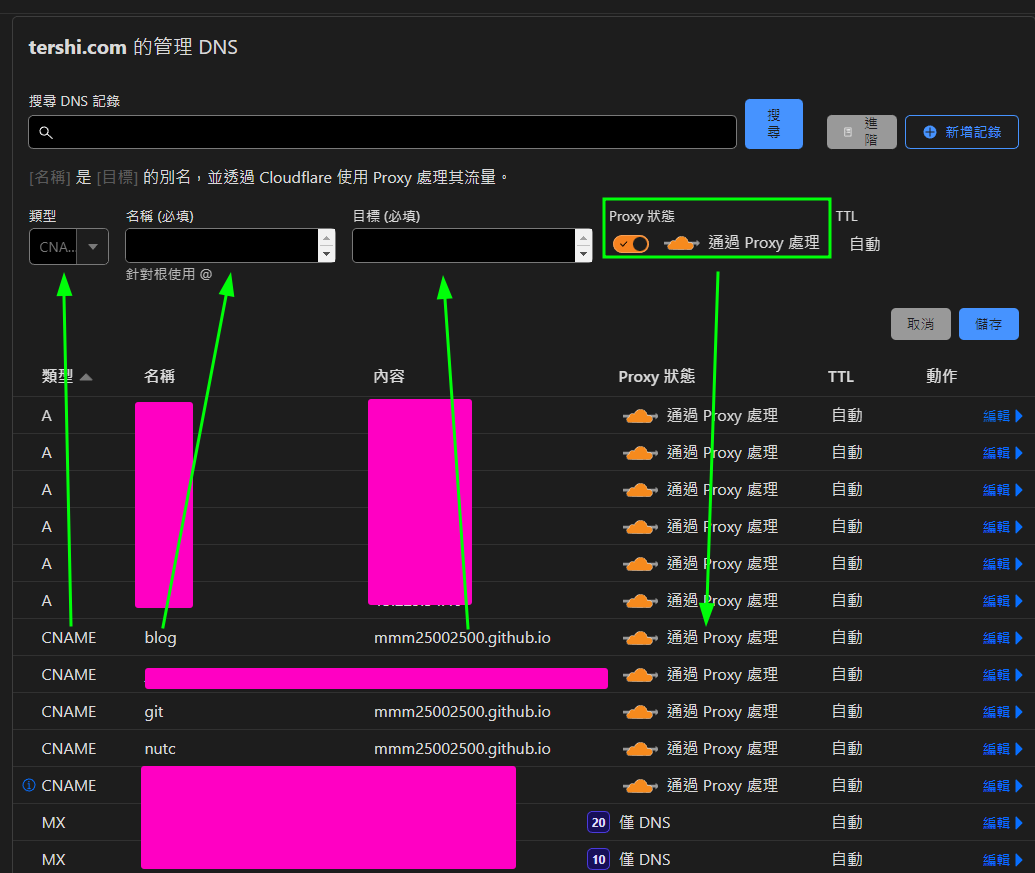Click the blog record name
The height and width of the screenshot is (873, 1035).
pyautogui.click(x=160, y=638)
